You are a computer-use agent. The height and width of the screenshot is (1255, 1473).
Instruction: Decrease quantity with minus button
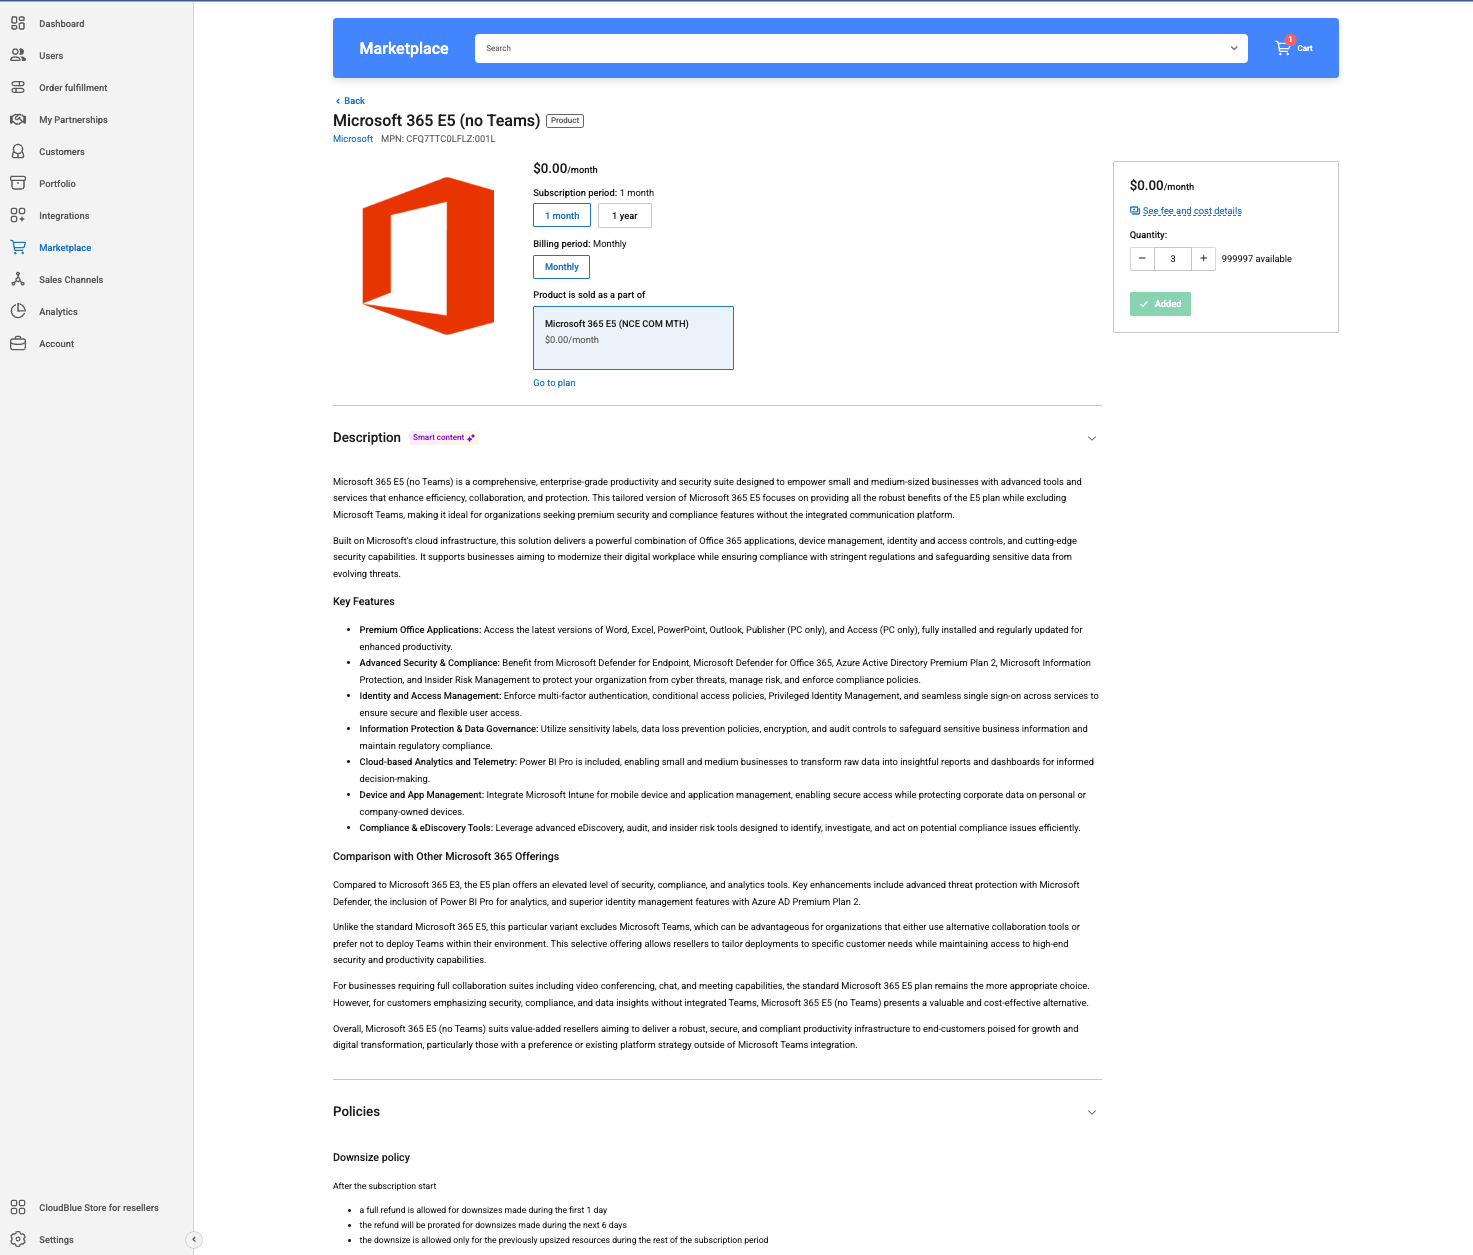1142,258
